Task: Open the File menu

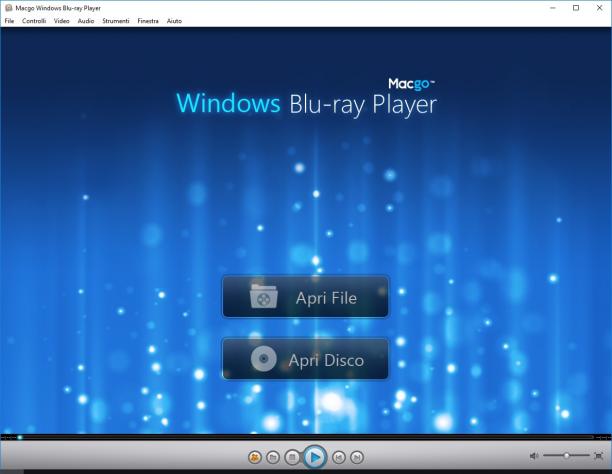Action: 9,21
